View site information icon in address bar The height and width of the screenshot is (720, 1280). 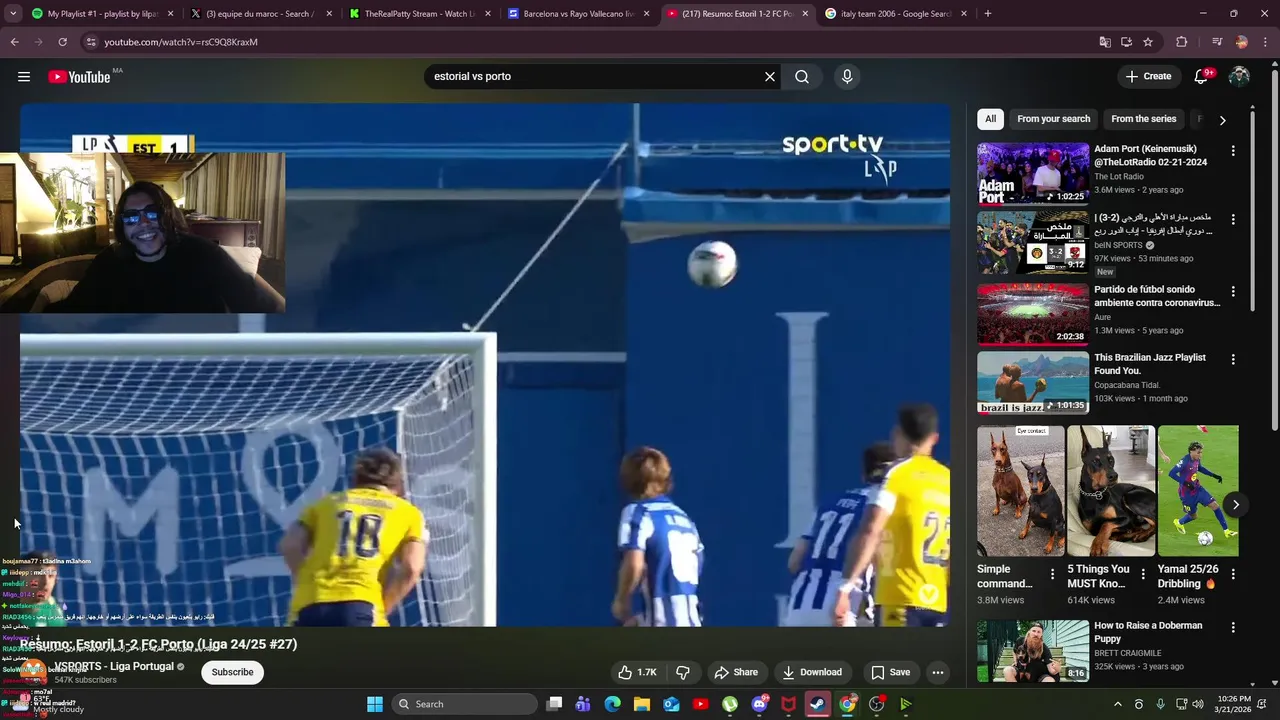tap(91, 42)
